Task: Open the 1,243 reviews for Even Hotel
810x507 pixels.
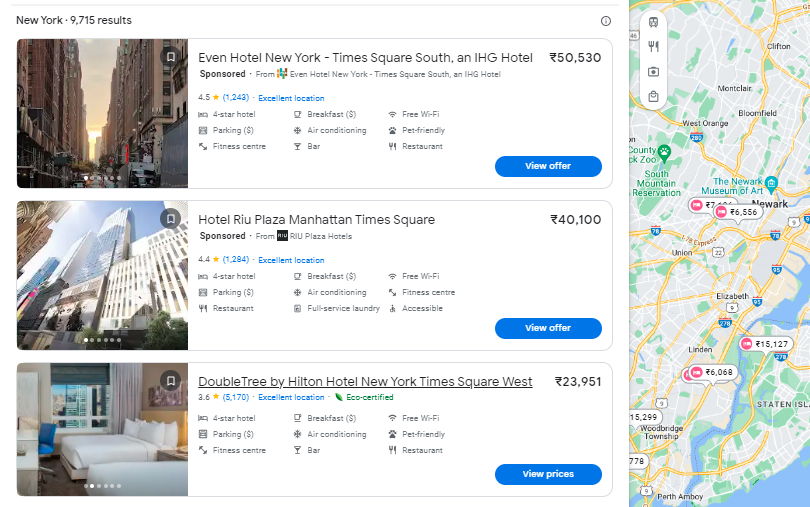Action: click(236, 98)
